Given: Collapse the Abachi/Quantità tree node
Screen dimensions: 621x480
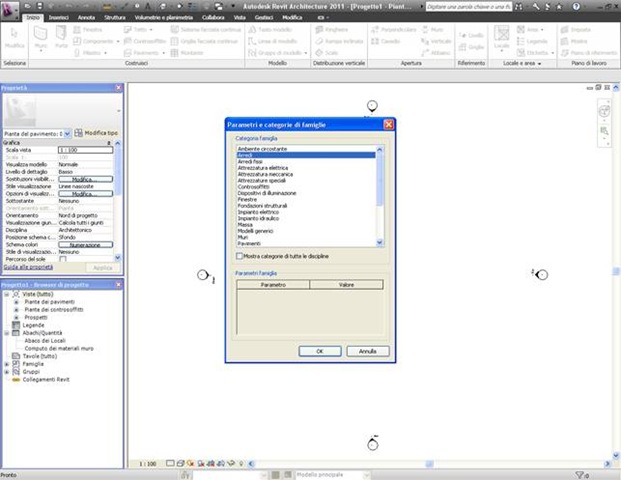Looking at the screenshot, I should 7,333.
